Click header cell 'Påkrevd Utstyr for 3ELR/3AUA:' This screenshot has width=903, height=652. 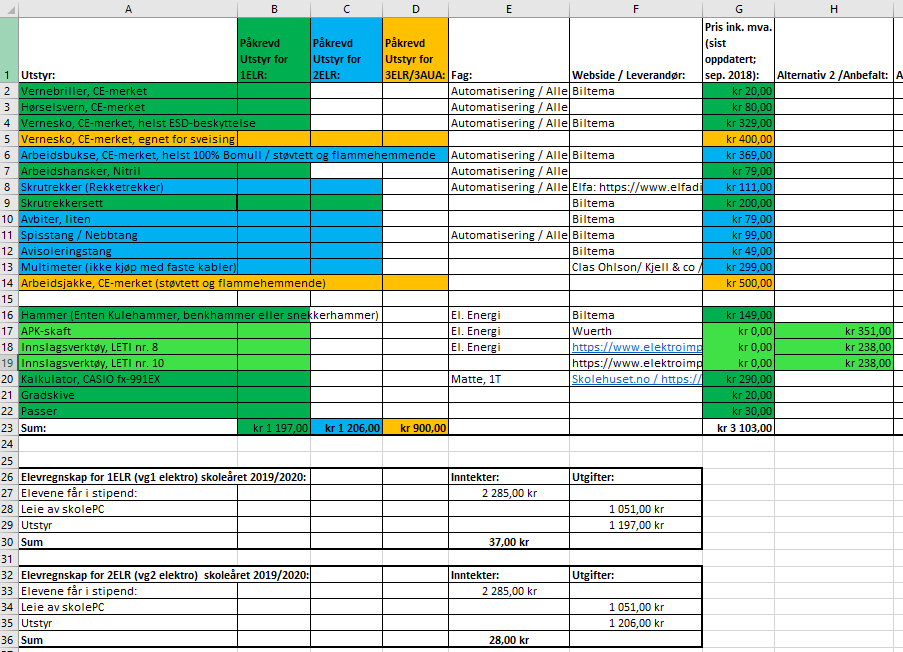416,50
